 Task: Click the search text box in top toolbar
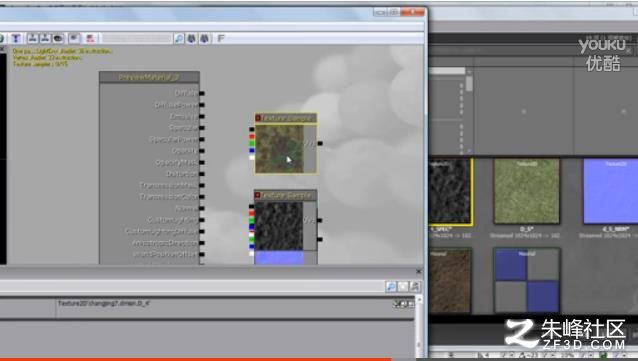(x=136, y=38)
